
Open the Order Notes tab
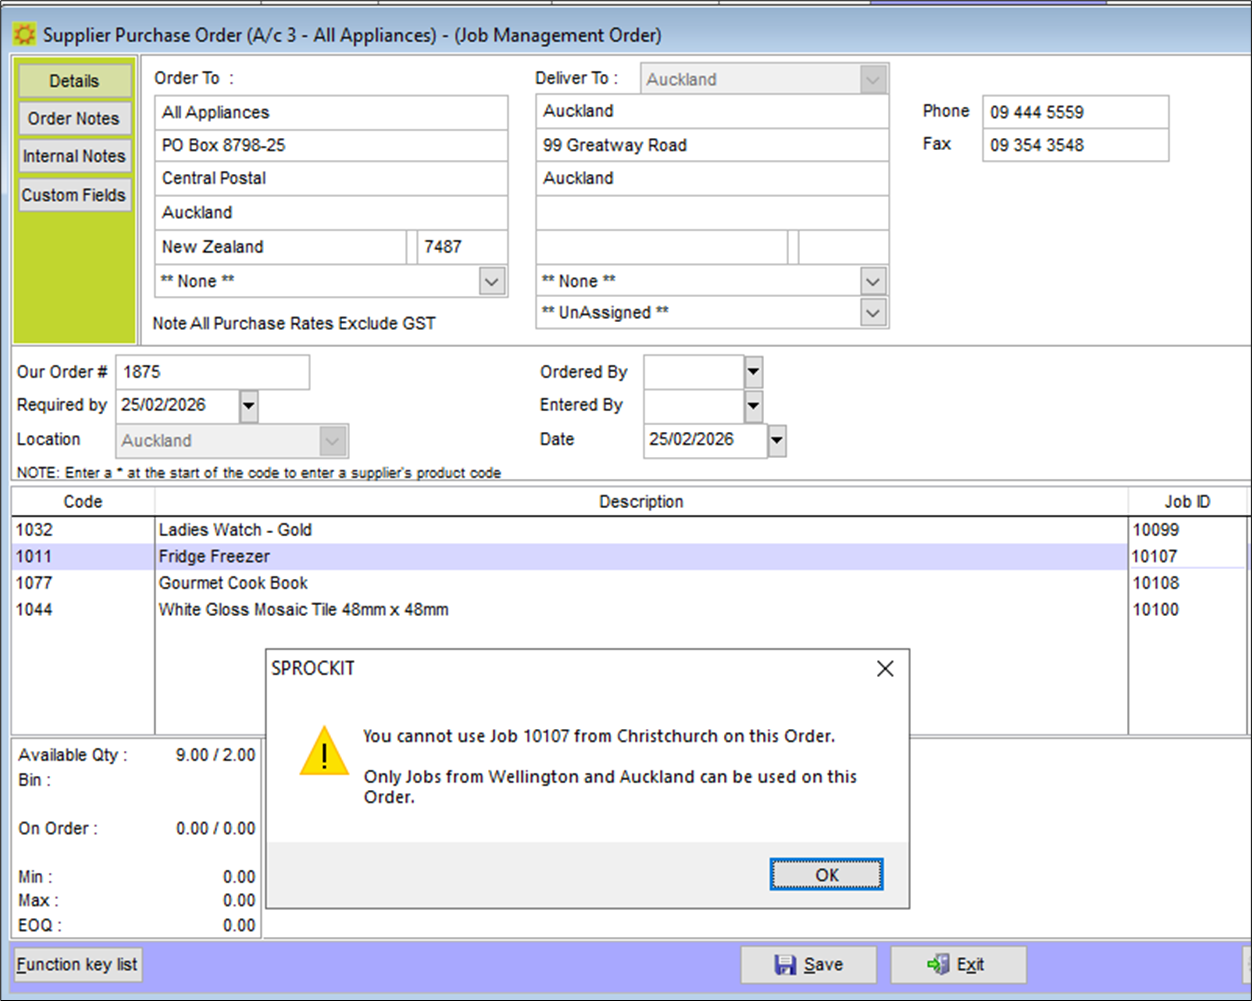75,118
